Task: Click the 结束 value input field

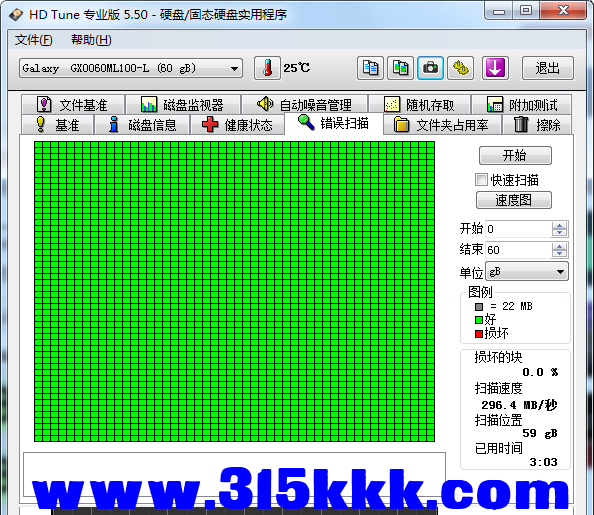Action: pos(518,250)
